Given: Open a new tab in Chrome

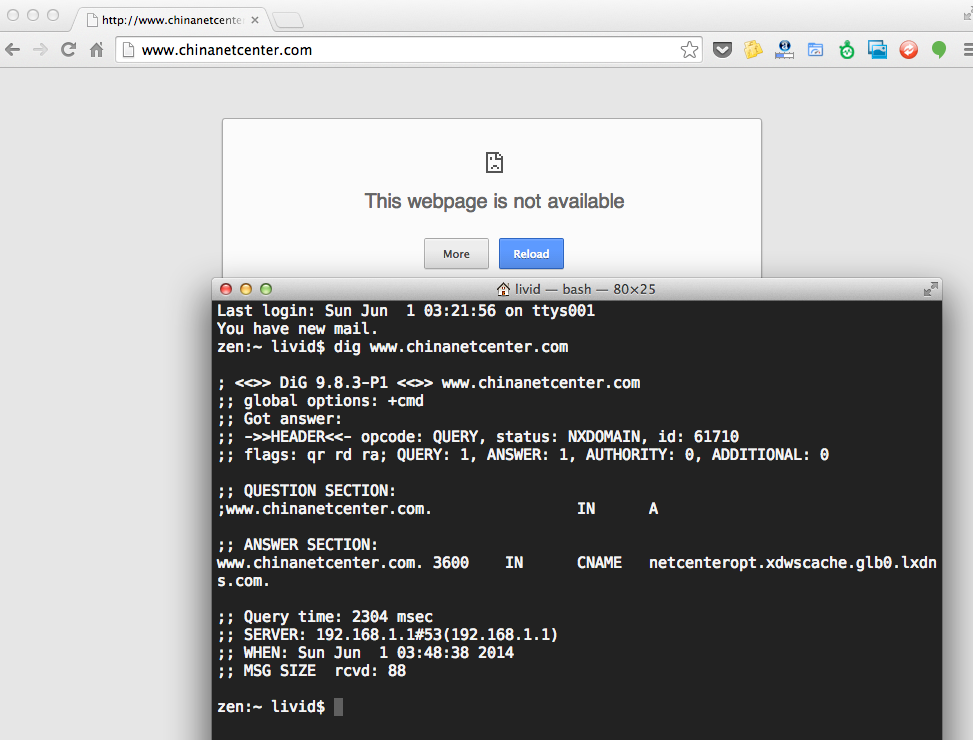Looking at the screenshot, I should tap(288, 20).
